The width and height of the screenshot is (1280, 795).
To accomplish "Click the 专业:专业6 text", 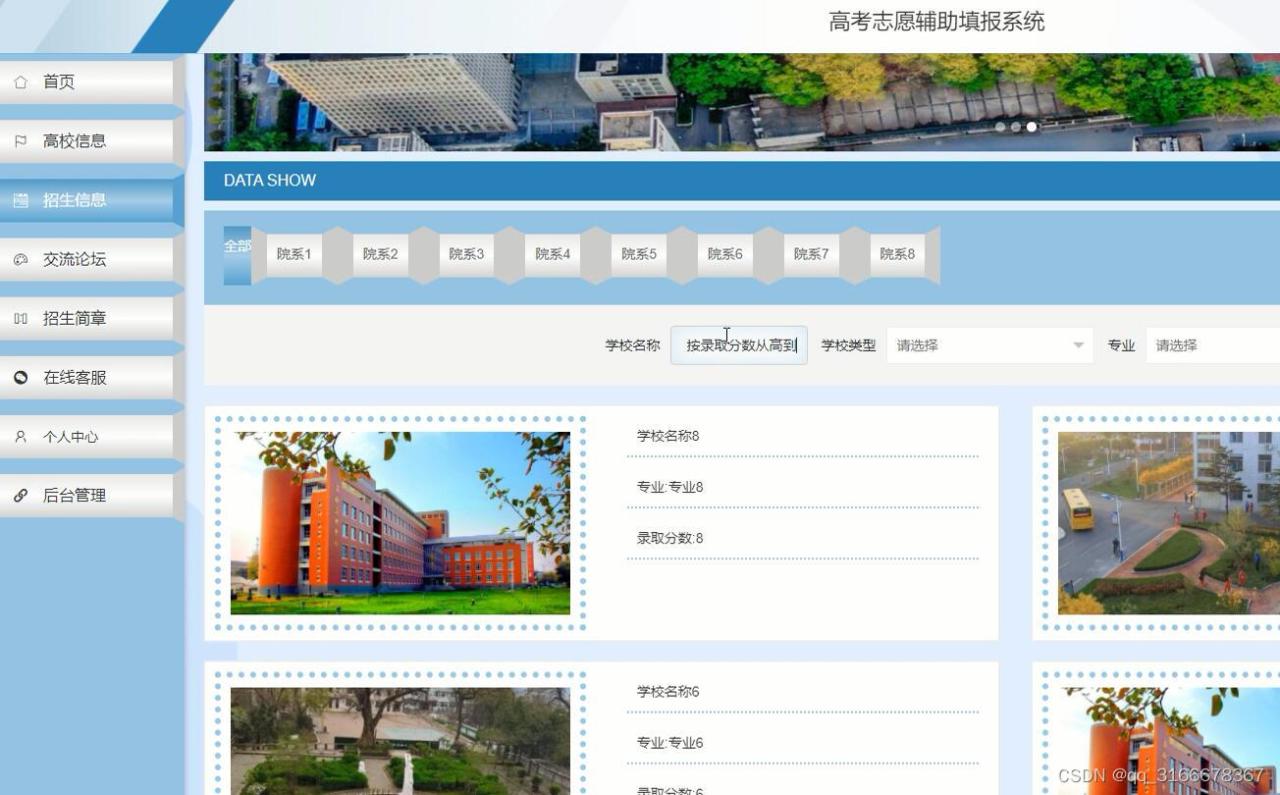I will coord(670,743).
